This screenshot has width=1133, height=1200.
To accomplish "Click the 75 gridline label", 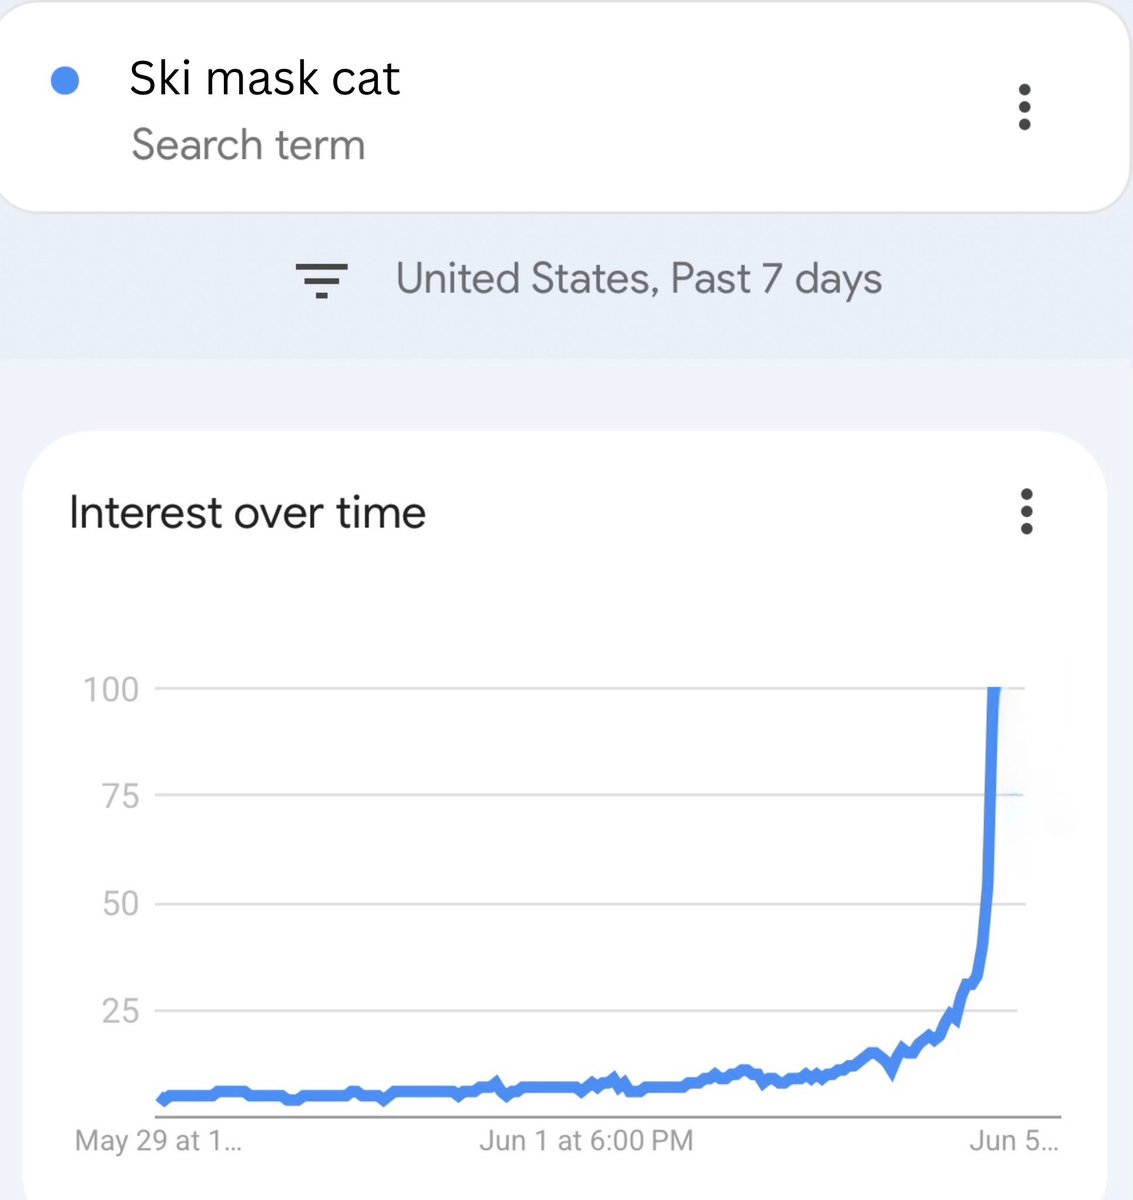I will [x=119, y=796].
